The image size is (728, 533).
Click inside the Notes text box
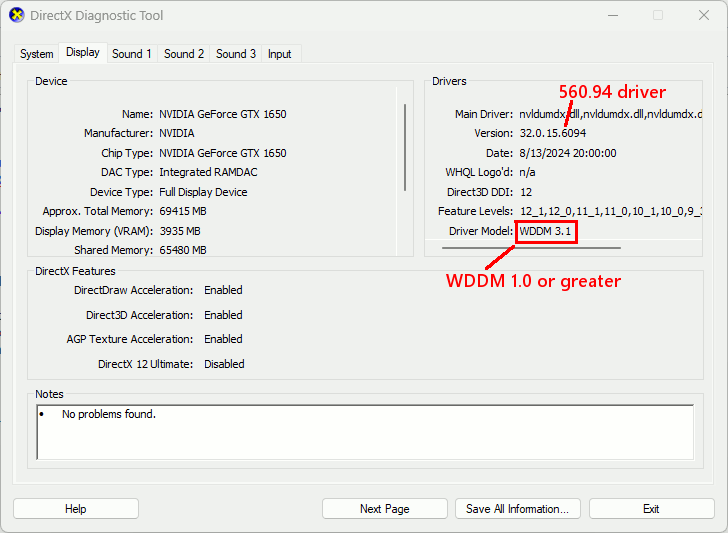click(x=365, y=432)
